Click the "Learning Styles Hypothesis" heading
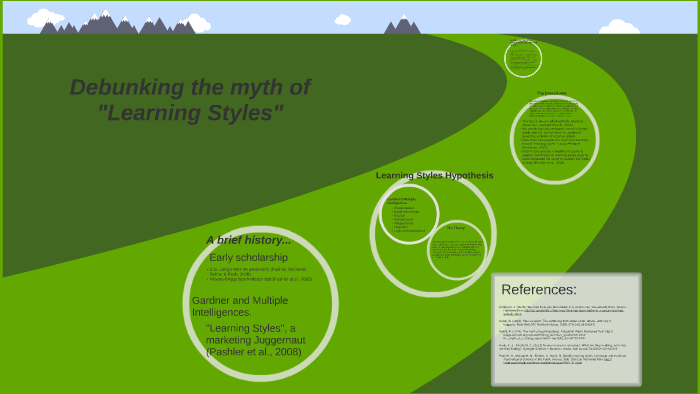 434,175
